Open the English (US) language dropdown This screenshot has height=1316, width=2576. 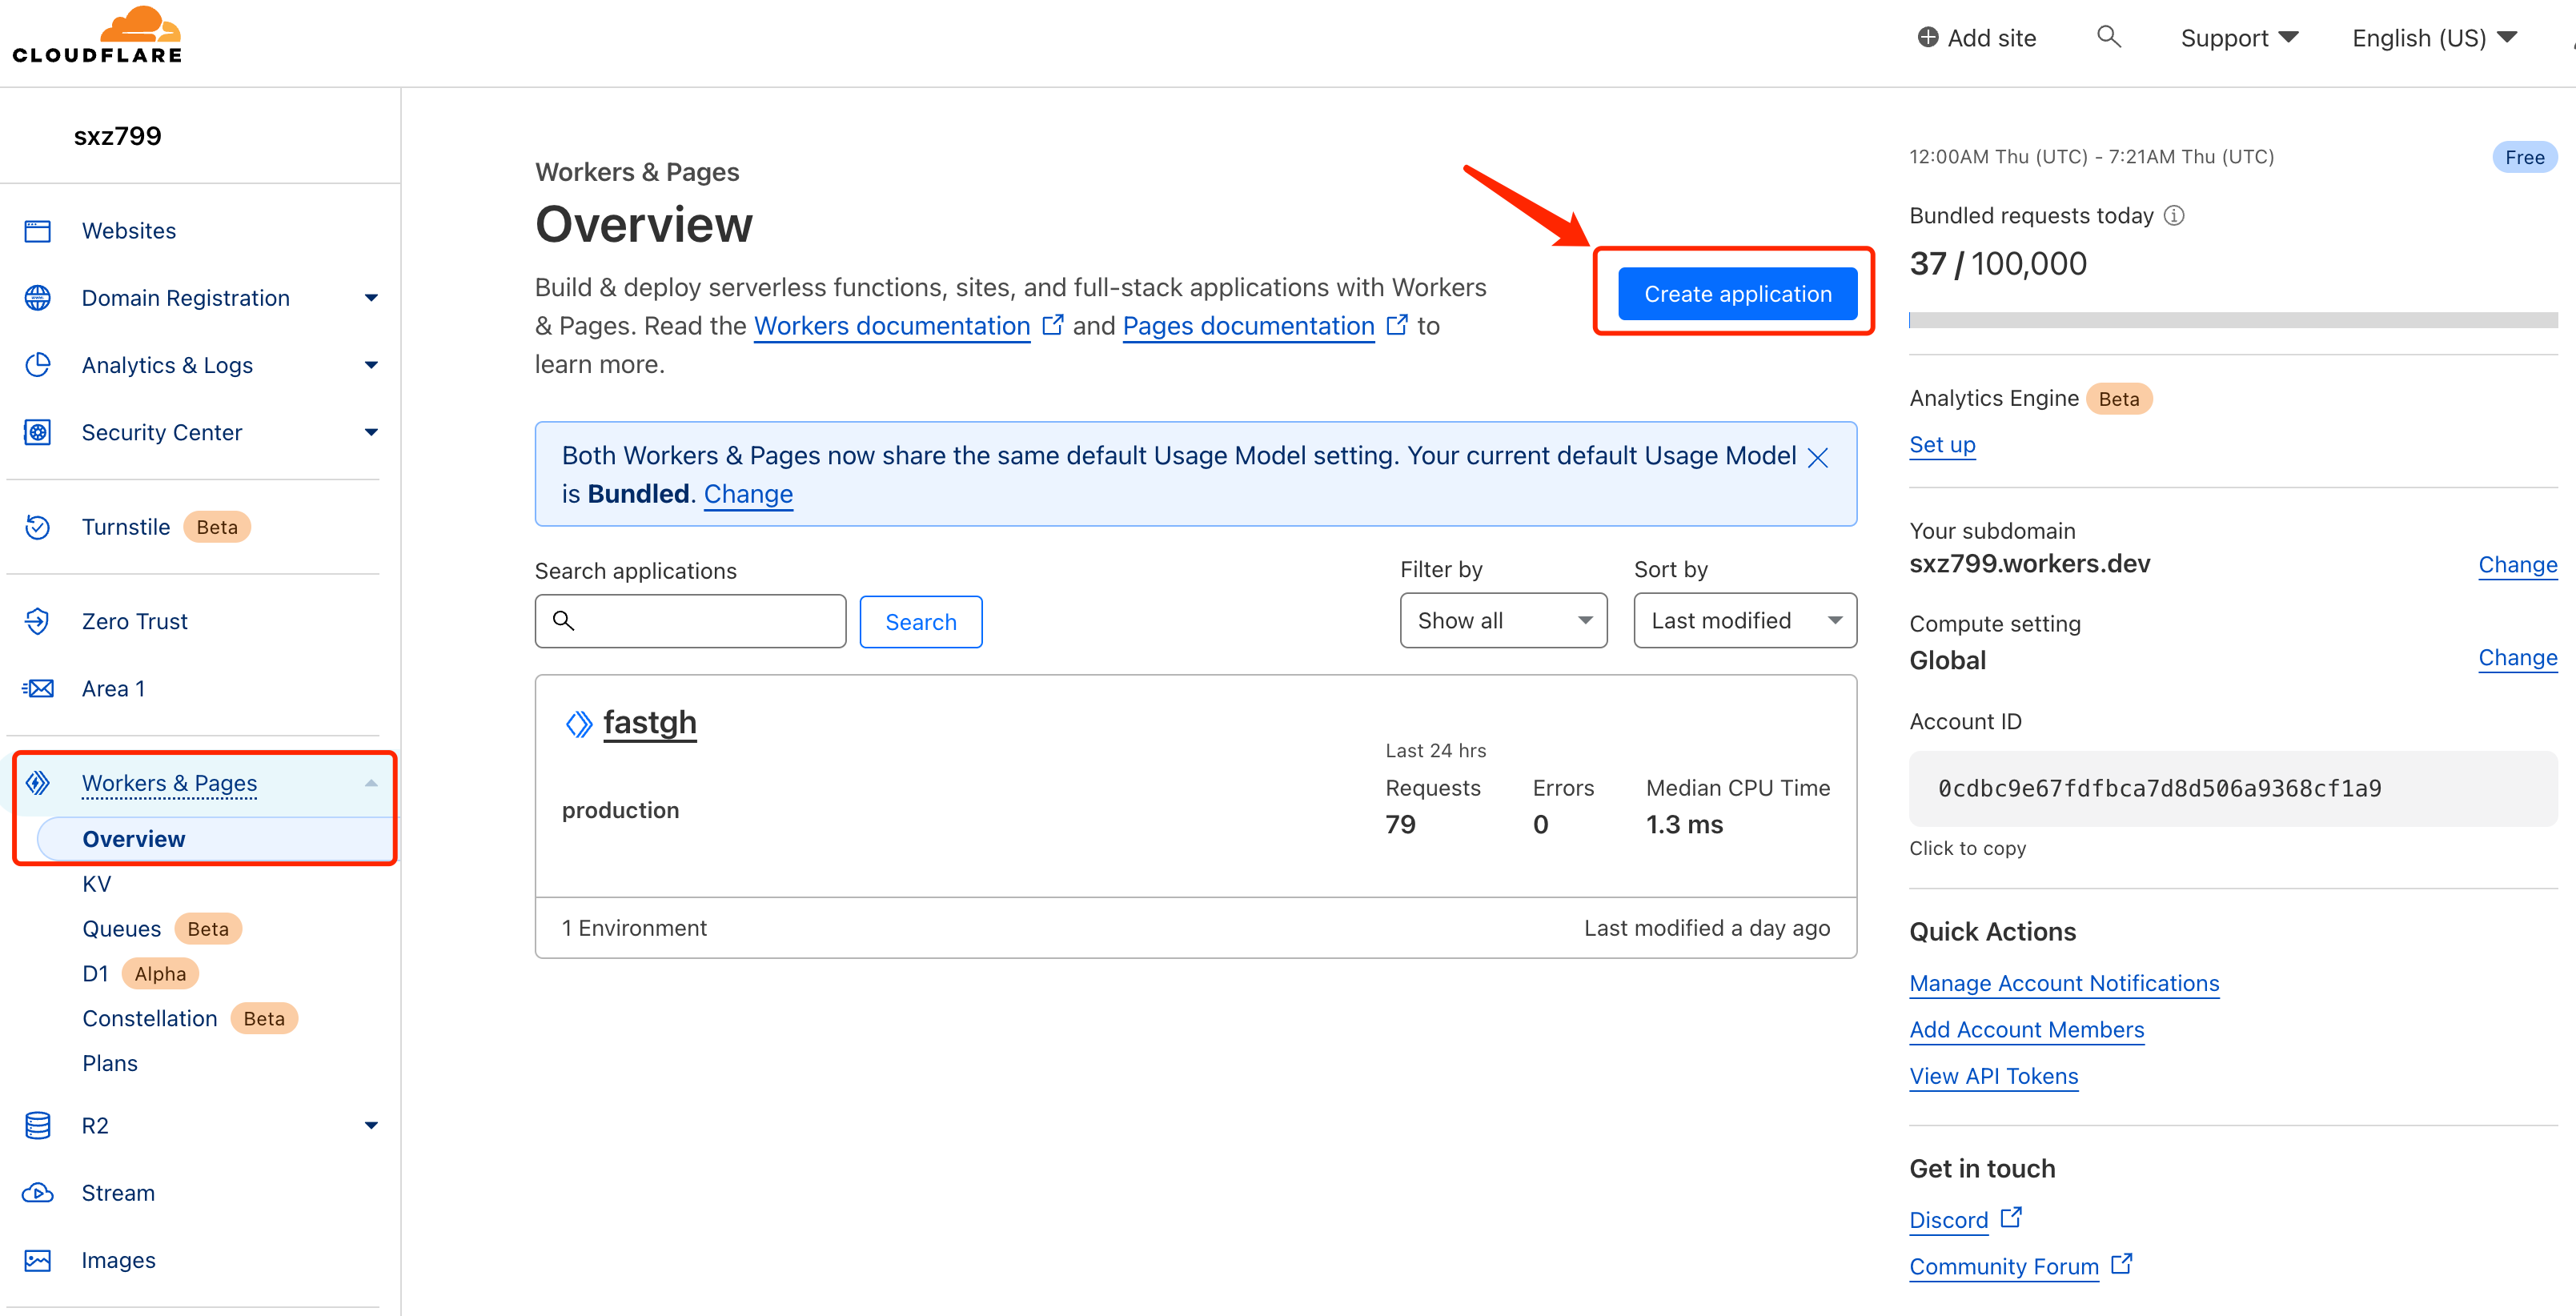point(2434,38)
